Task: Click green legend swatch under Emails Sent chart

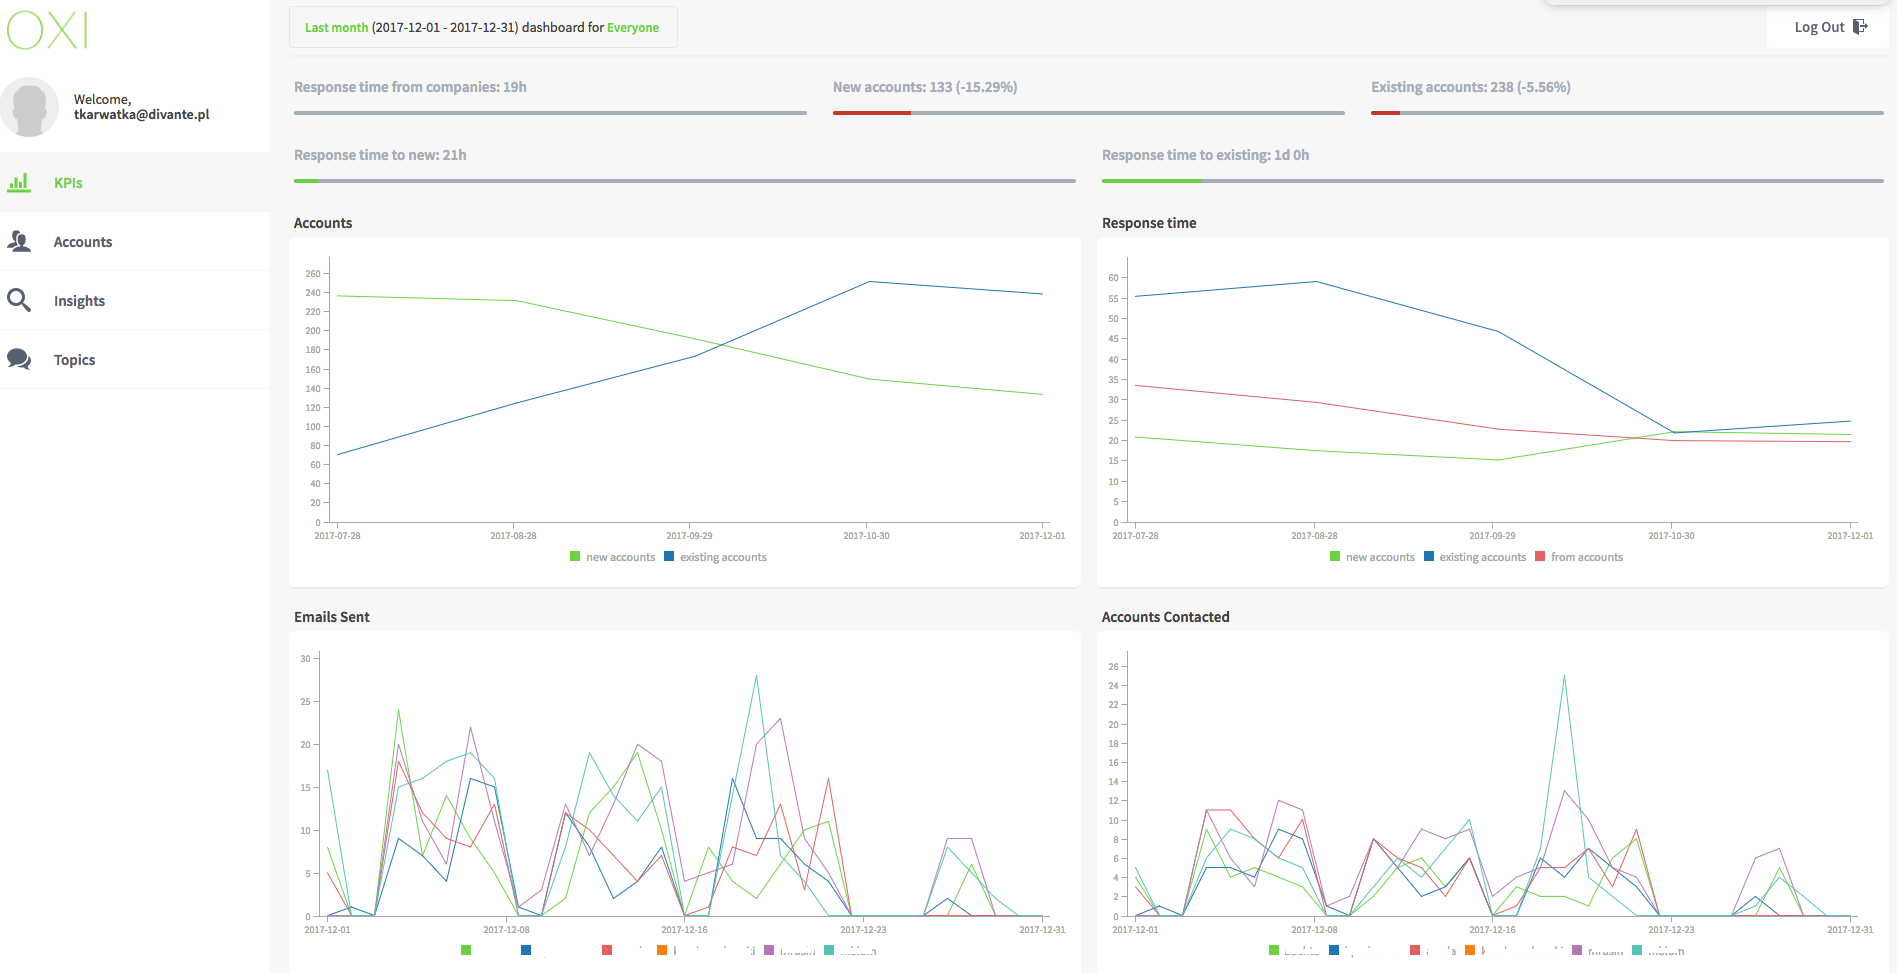Action: point(466,950)
